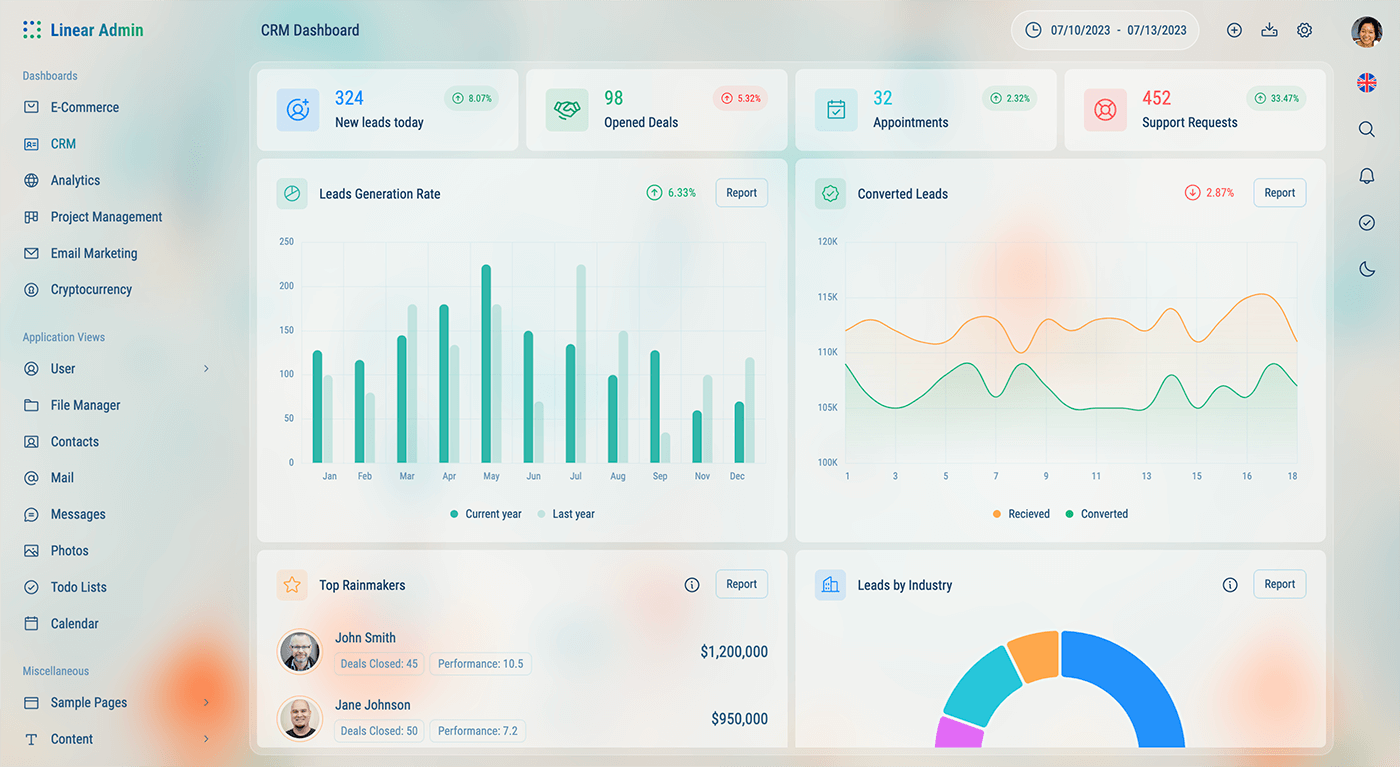Screen dimensions: 1400x767
Task: Open the E-Commerce dashboard
Action: pyautogui.click(x=85, y=107)
